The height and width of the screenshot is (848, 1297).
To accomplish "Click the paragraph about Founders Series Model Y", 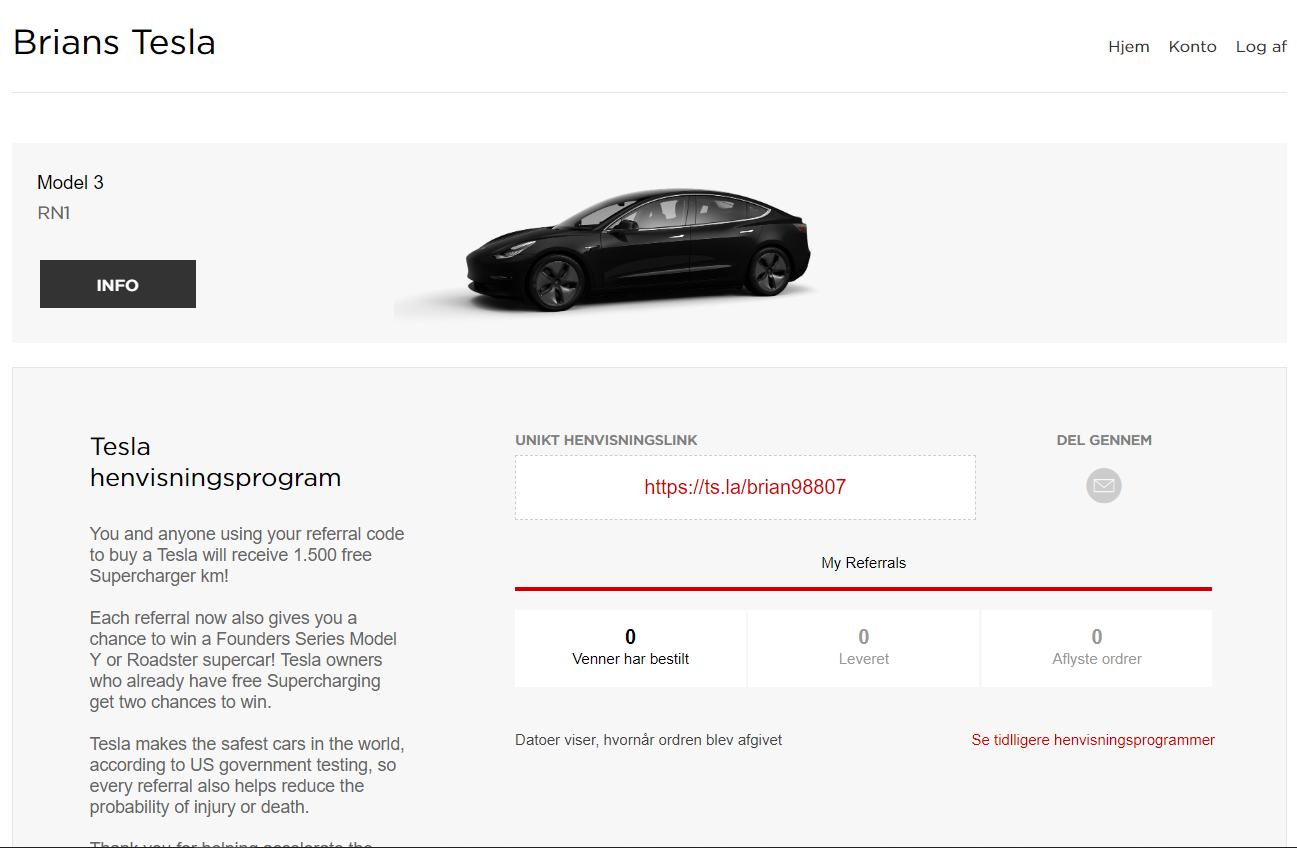I will [243, 660].
